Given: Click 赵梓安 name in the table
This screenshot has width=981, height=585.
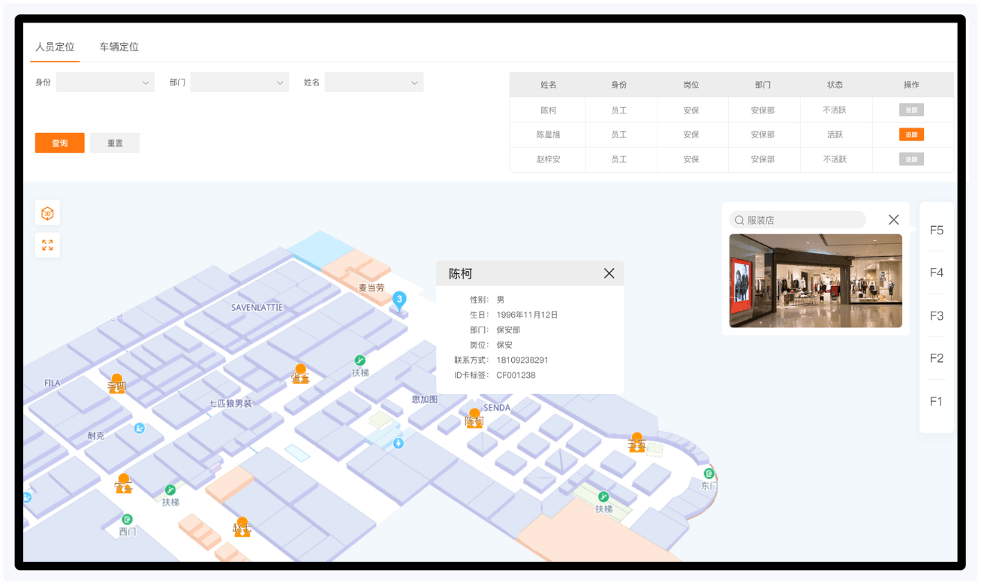Looking at the screenshot, I should 548,160.
